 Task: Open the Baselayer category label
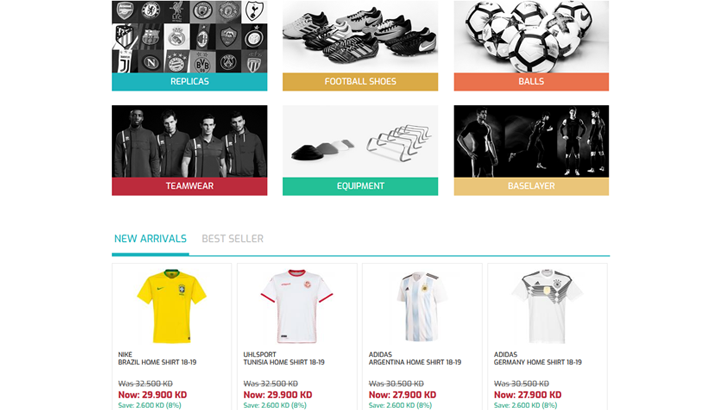click(531, 186)
